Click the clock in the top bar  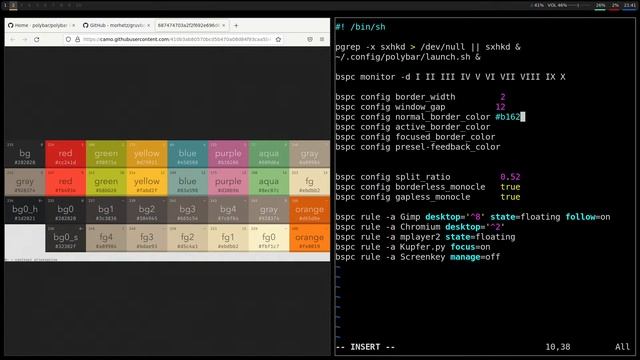point(629,5)
